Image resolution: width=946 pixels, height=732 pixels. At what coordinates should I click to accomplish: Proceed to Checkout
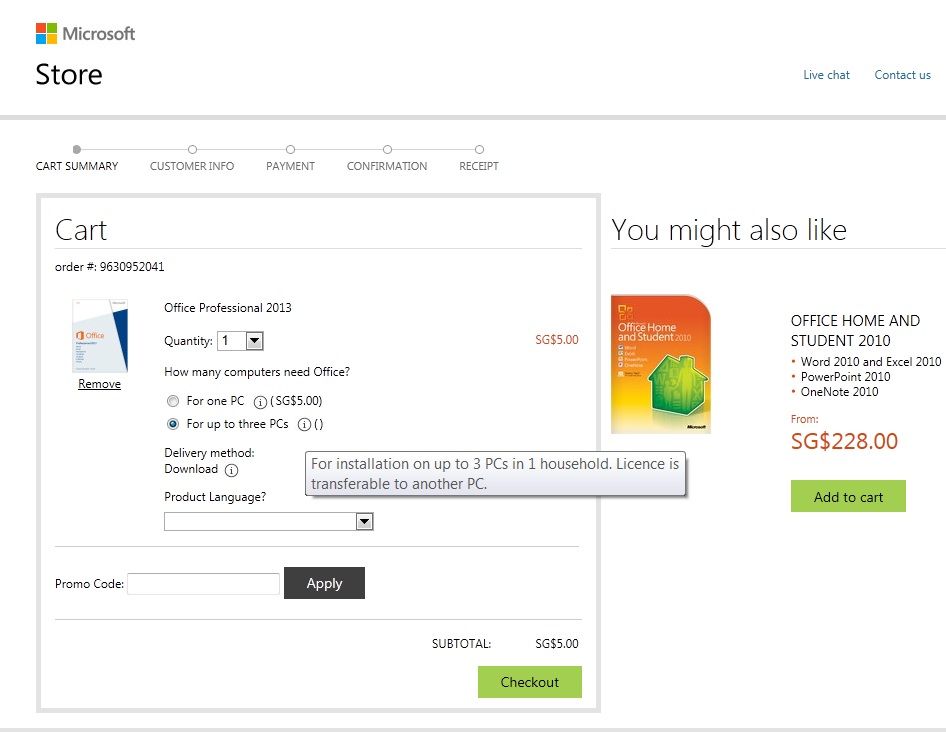529,682
